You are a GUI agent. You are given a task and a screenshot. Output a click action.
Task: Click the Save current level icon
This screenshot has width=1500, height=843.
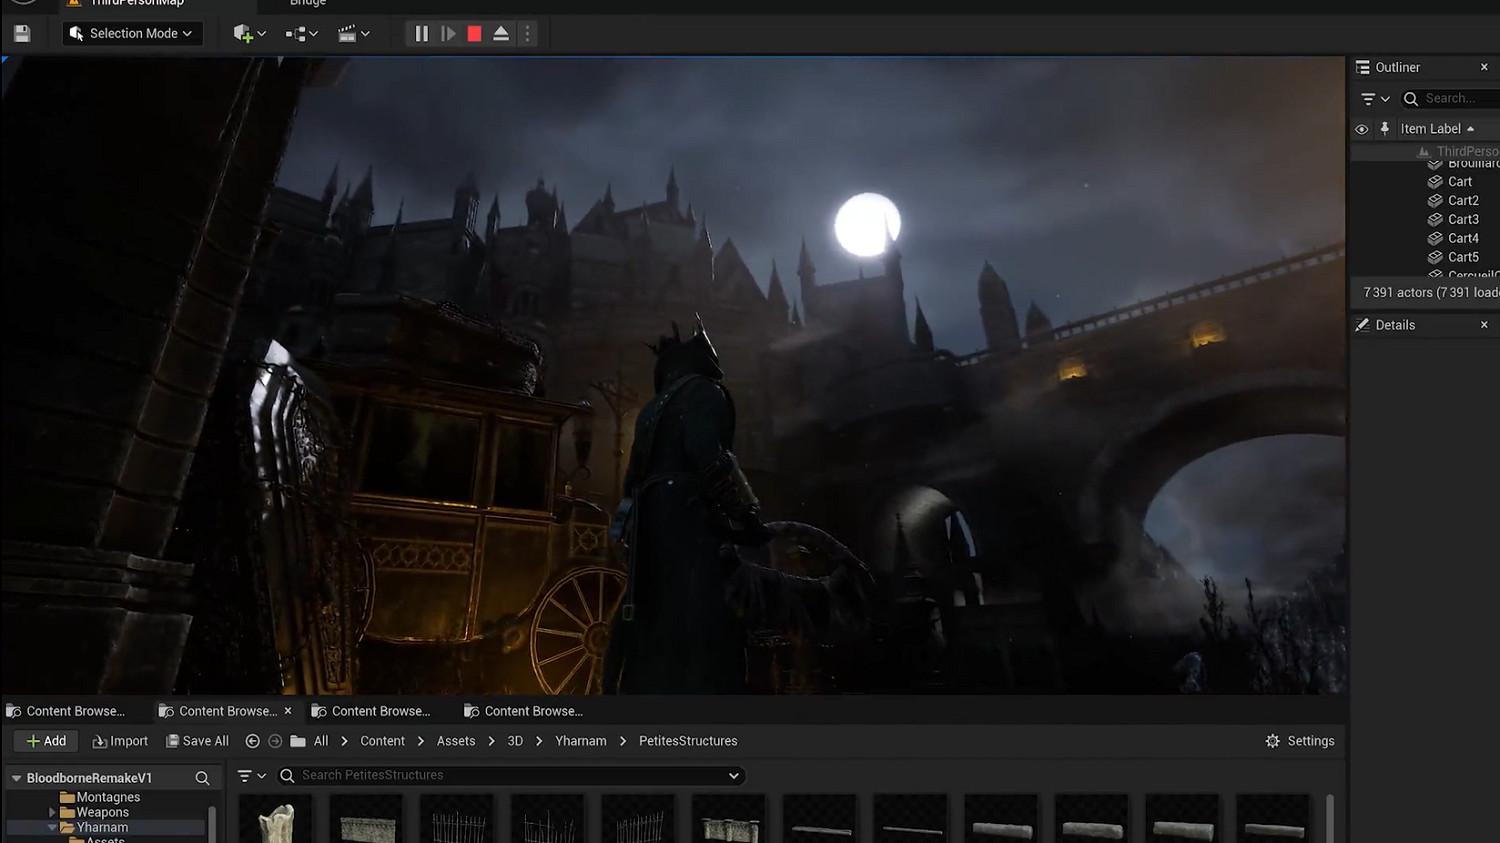(22, 34)
